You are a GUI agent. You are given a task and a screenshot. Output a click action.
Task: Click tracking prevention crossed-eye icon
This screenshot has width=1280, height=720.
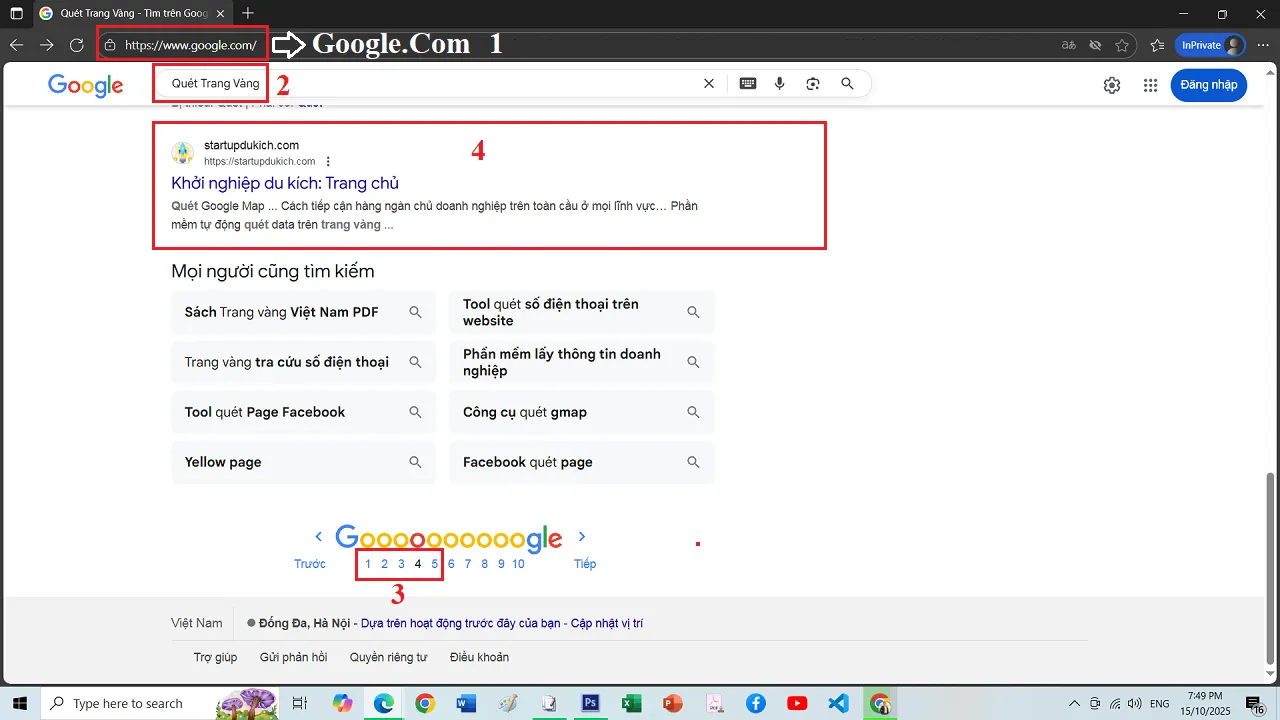(1095, 45)
